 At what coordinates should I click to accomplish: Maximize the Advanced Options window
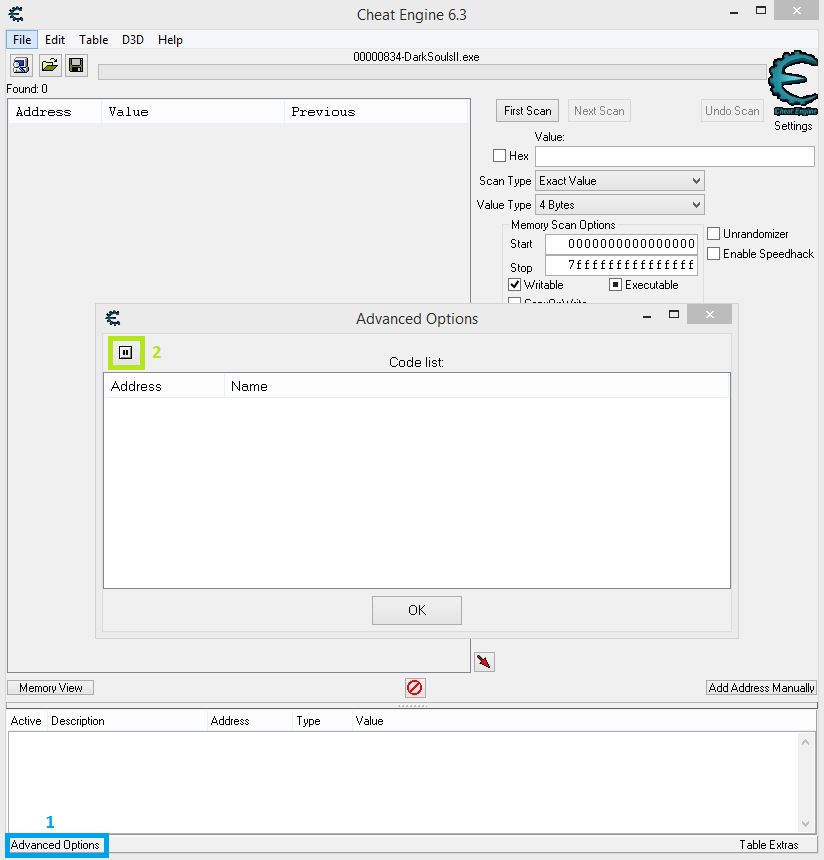click(674, 314)
